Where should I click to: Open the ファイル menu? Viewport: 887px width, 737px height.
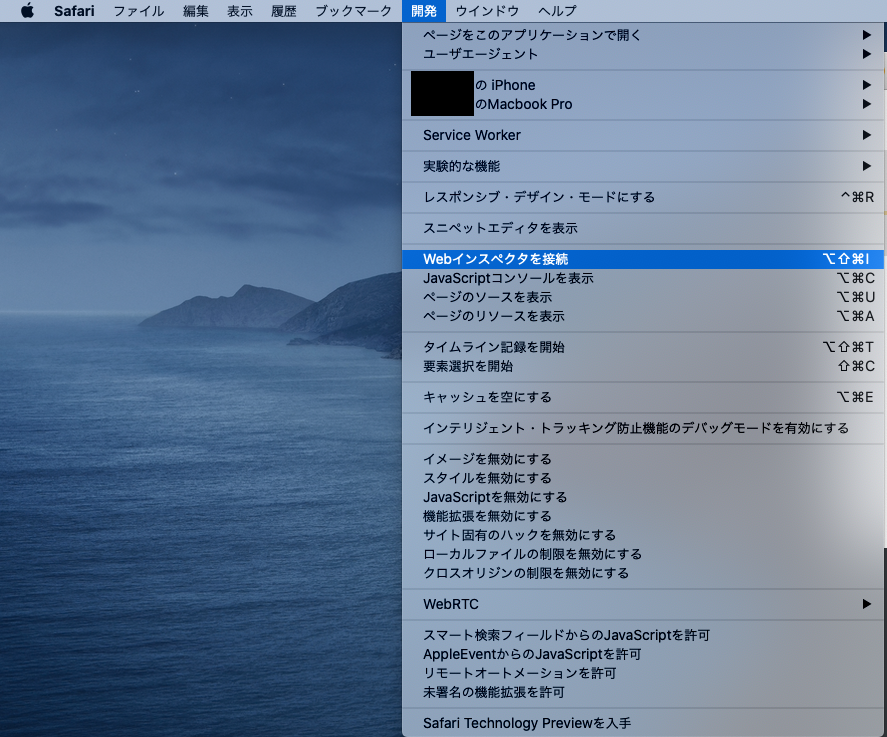[139, 11]
